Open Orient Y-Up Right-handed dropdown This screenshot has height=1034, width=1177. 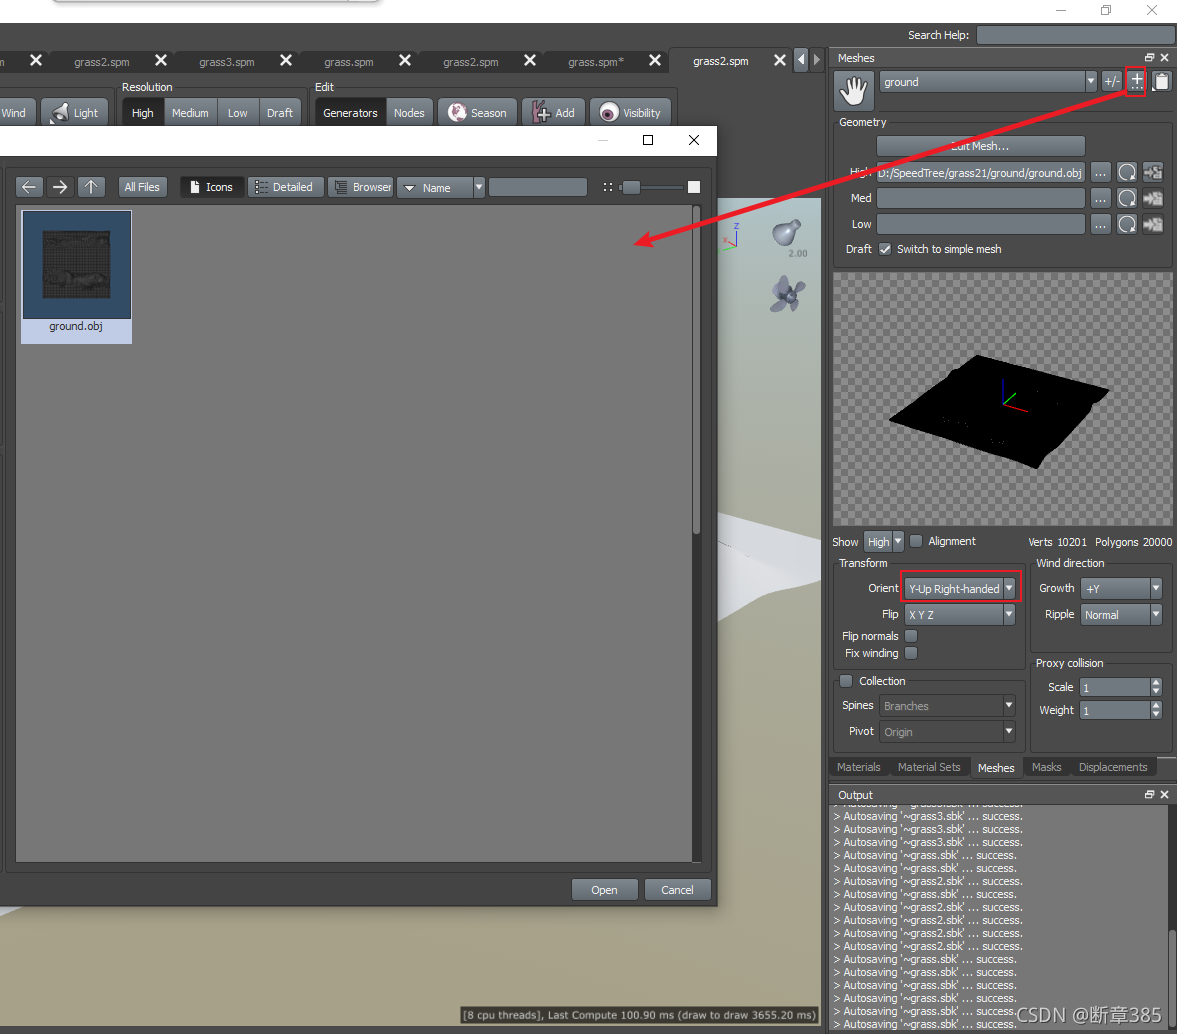click(x=960, y=588)
